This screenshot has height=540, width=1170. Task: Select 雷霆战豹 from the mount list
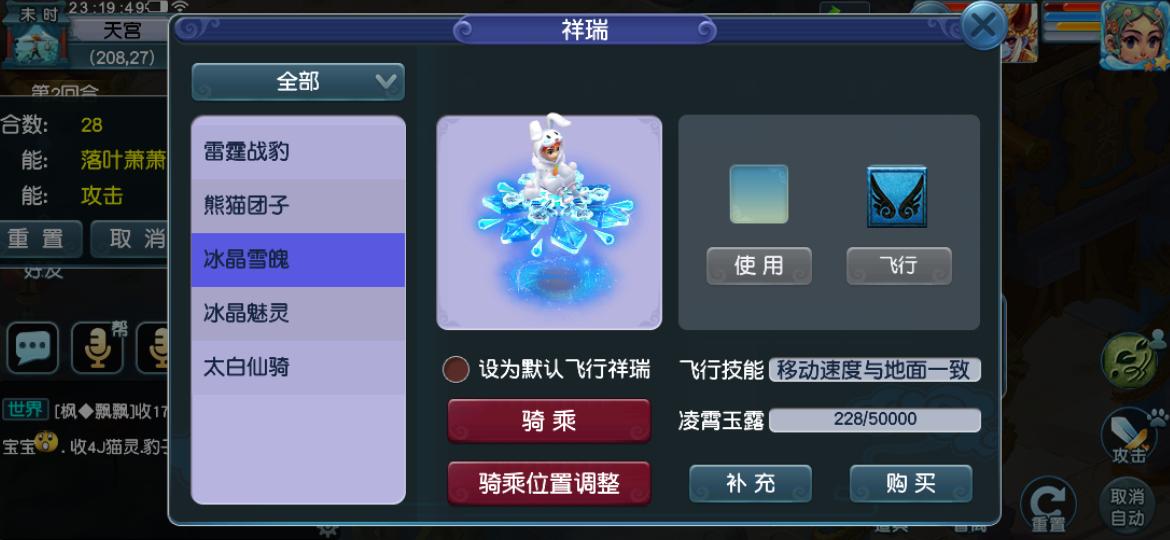click(298, 152)
